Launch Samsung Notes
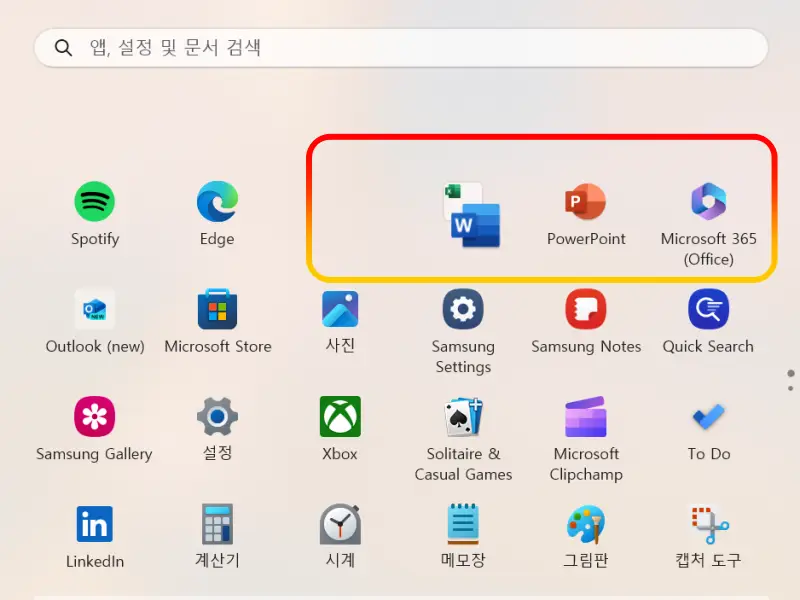 (x=586, y=310)
